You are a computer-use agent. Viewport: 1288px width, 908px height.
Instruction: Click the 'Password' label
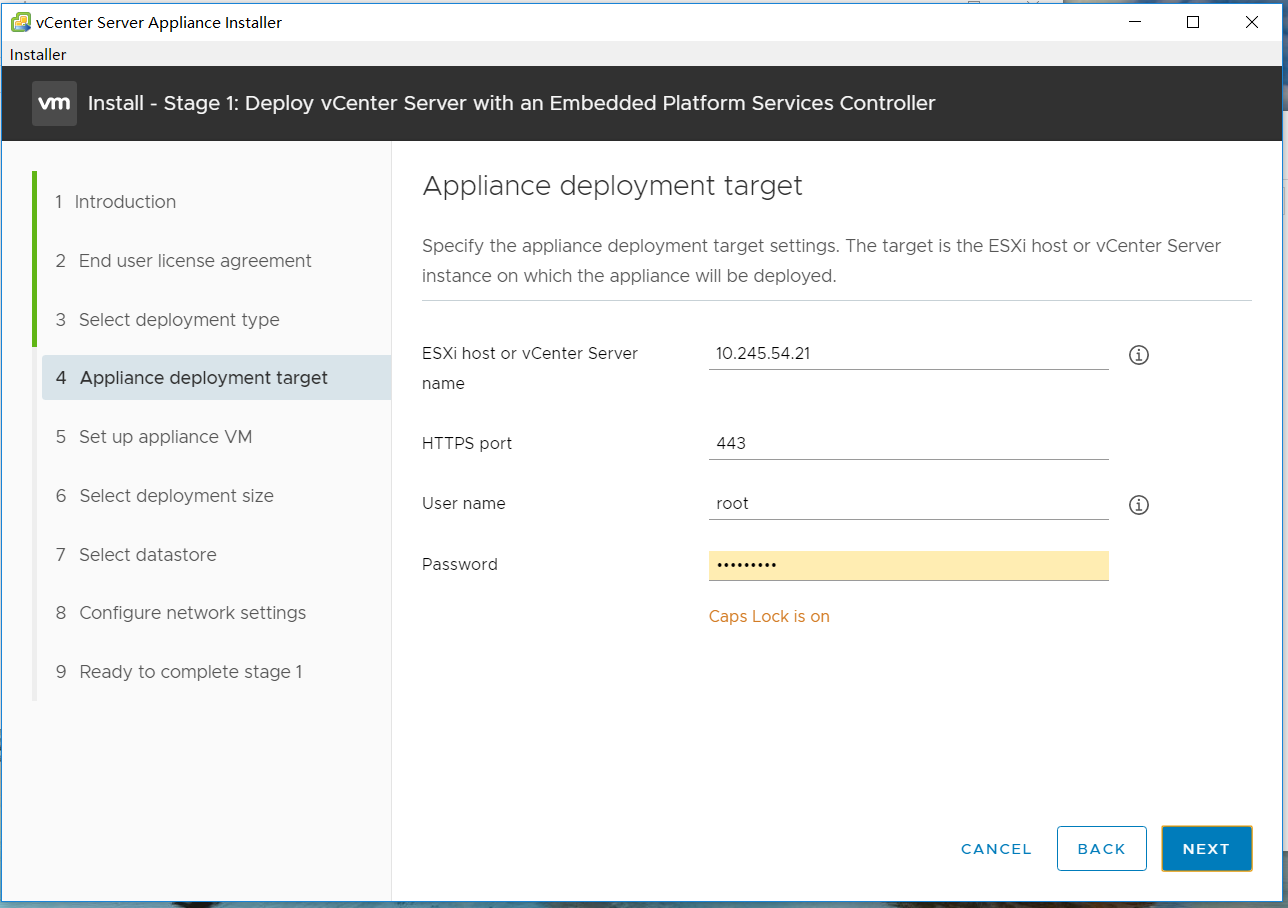tap(460, 565)
